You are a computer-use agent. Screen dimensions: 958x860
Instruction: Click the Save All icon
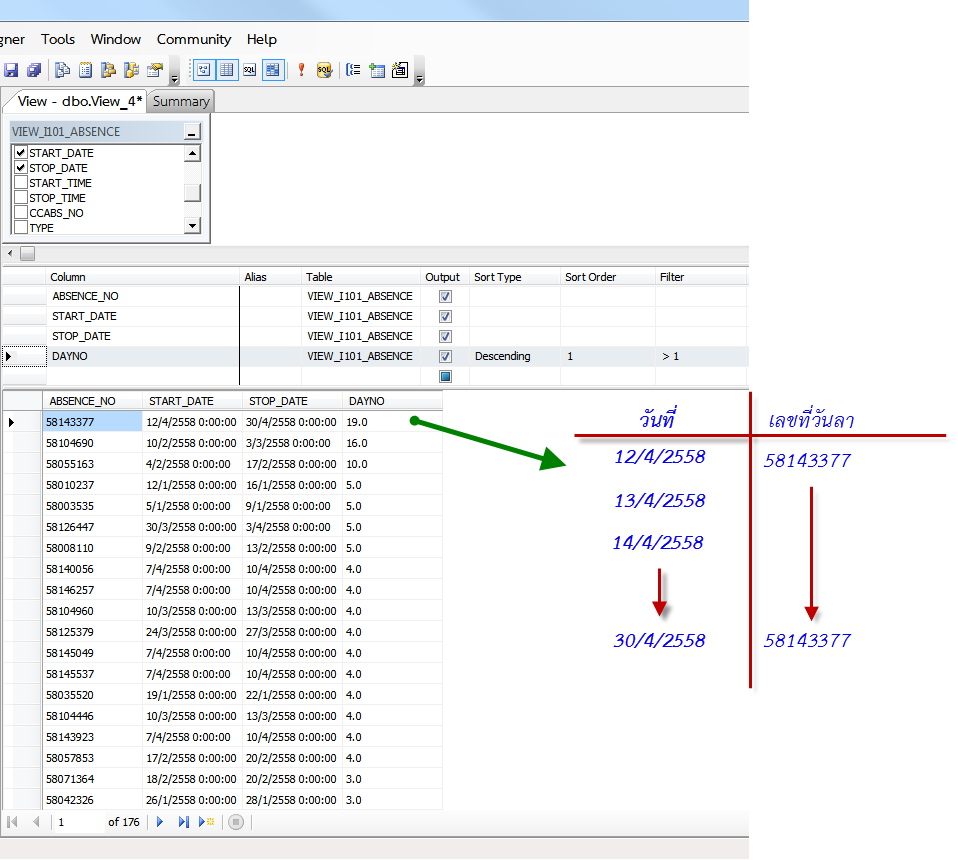(x=34, y=70)
